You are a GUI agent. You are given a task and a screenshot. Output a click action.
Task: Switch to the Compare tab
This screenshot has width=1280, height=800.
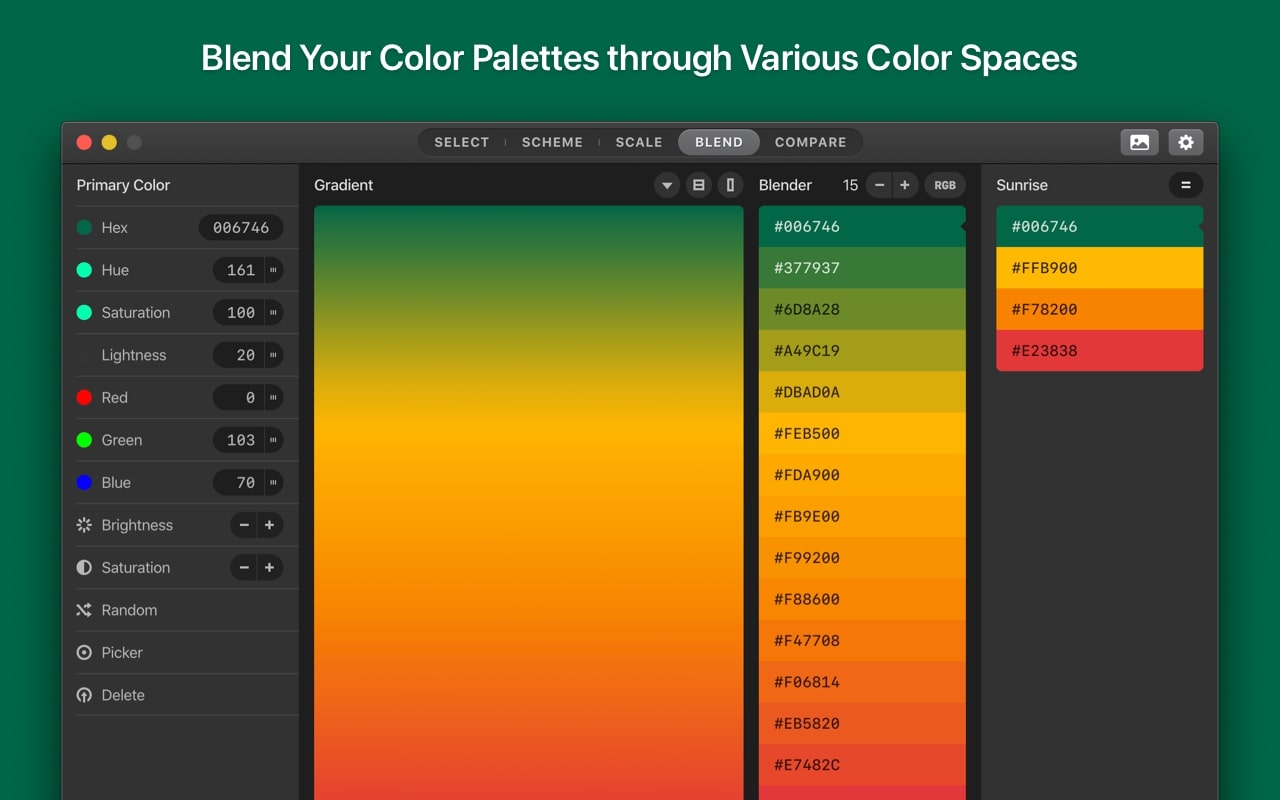(x=810, y=142)
